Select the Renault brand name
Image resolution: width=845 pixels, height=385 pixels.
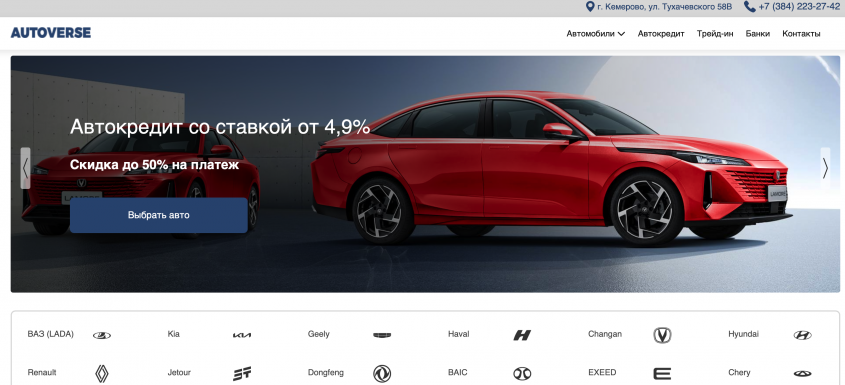click(41, 373)
